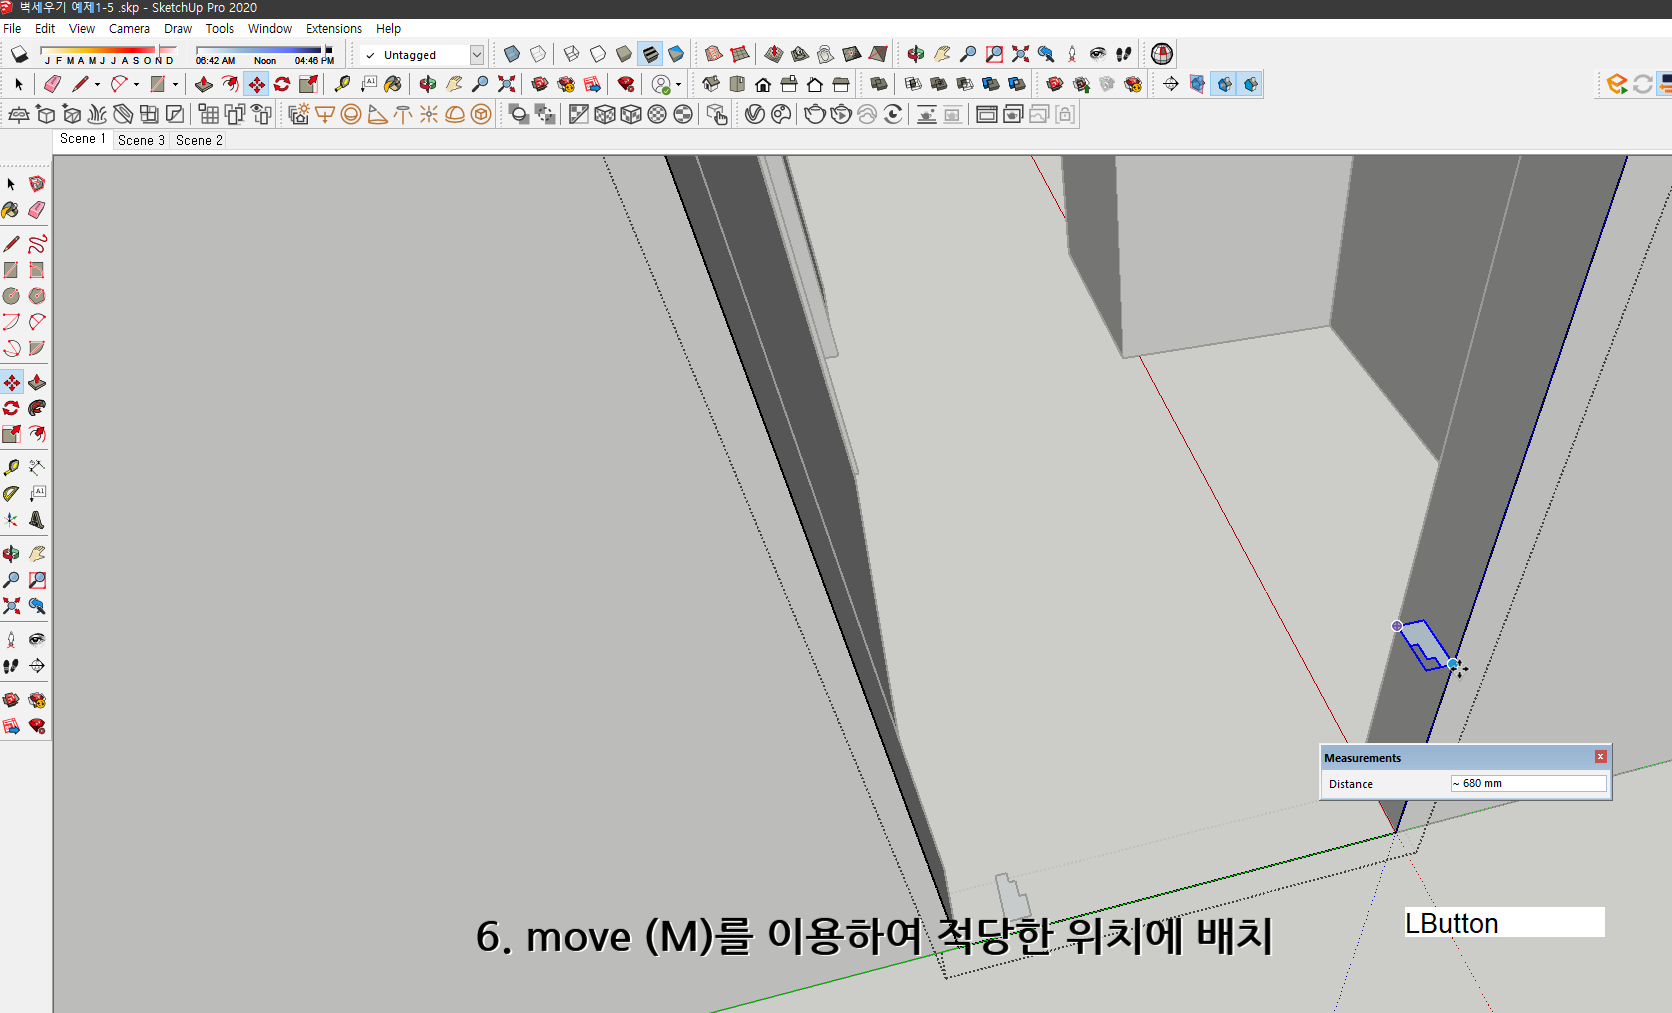Screen dimensions: 1672x1013
Task: Activate the Push/Pull tool
Action: pos(37,382)
